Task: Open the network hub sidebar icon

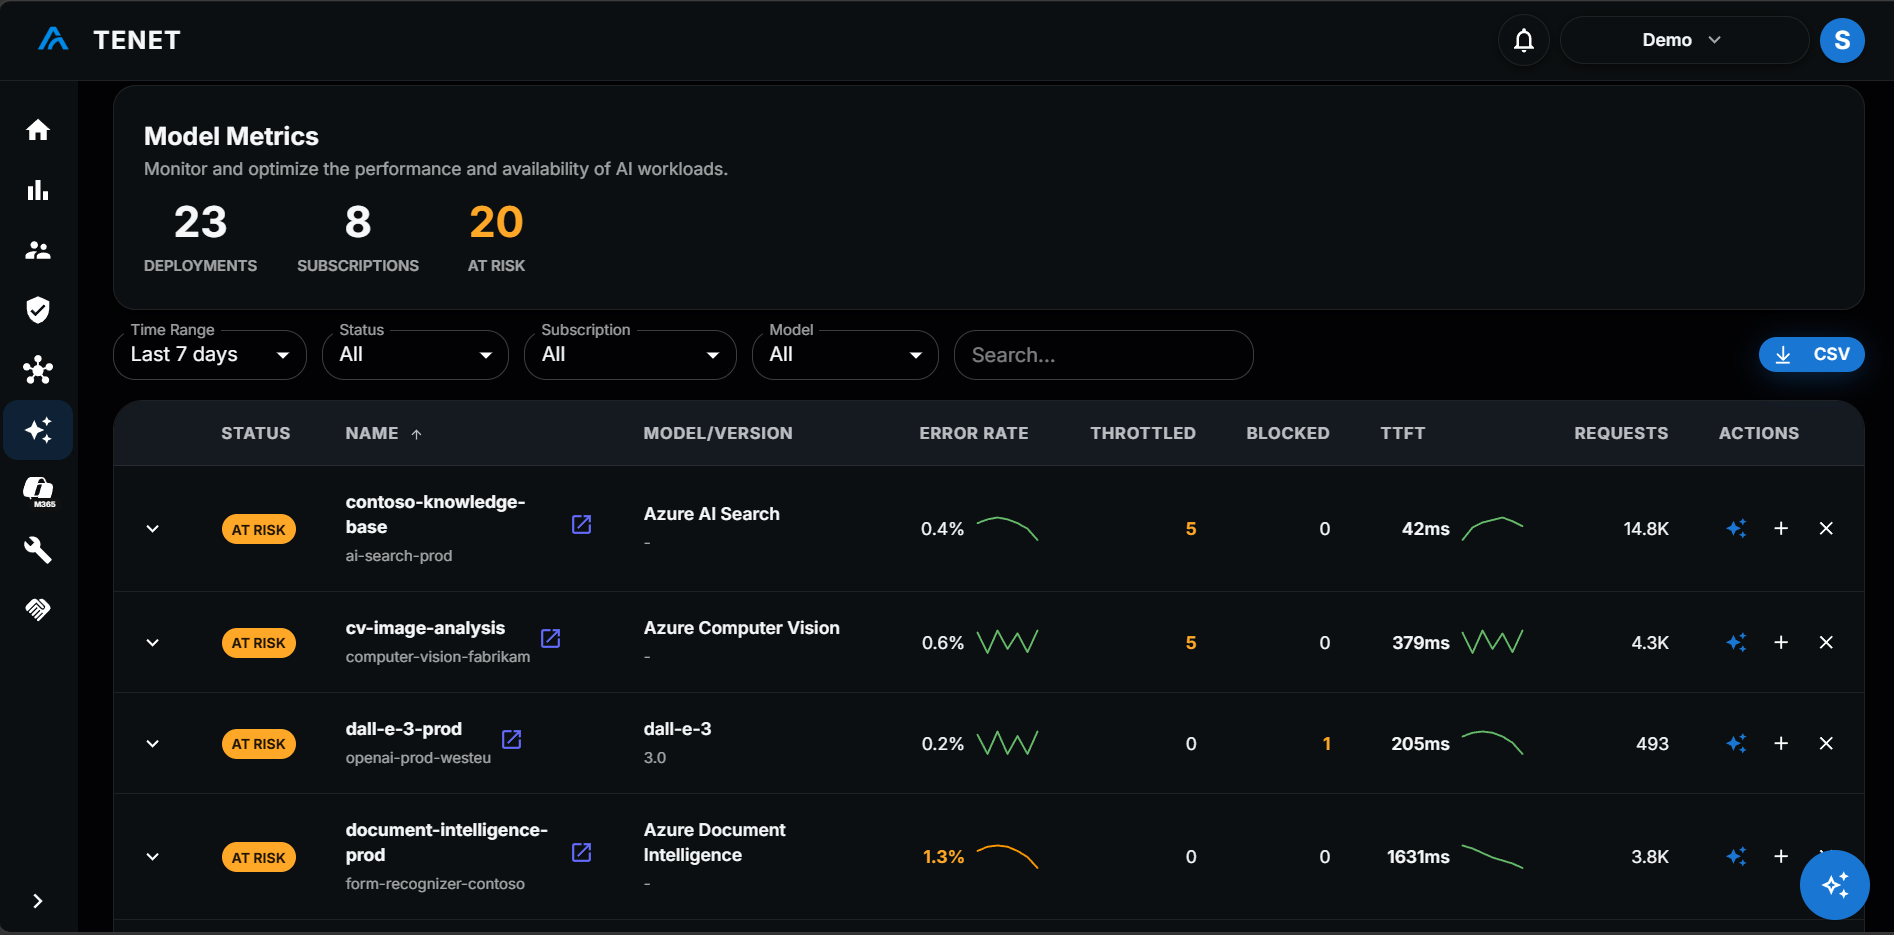Action: pyautogui.click(x=38, y=370)
